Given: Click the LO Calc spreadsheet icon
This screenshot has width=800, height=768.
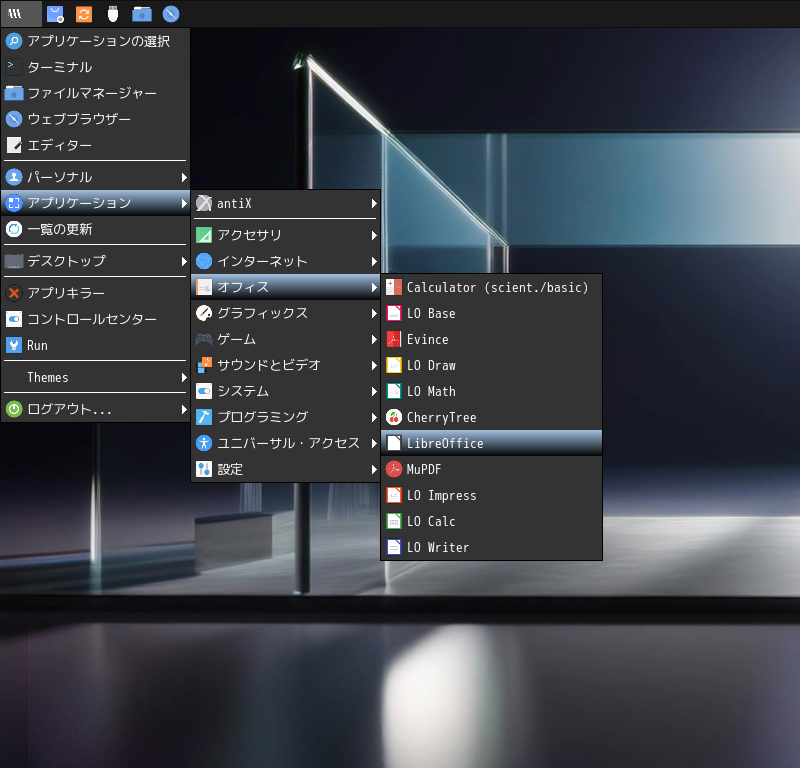Looking at the screenshot, I should 394,521.
